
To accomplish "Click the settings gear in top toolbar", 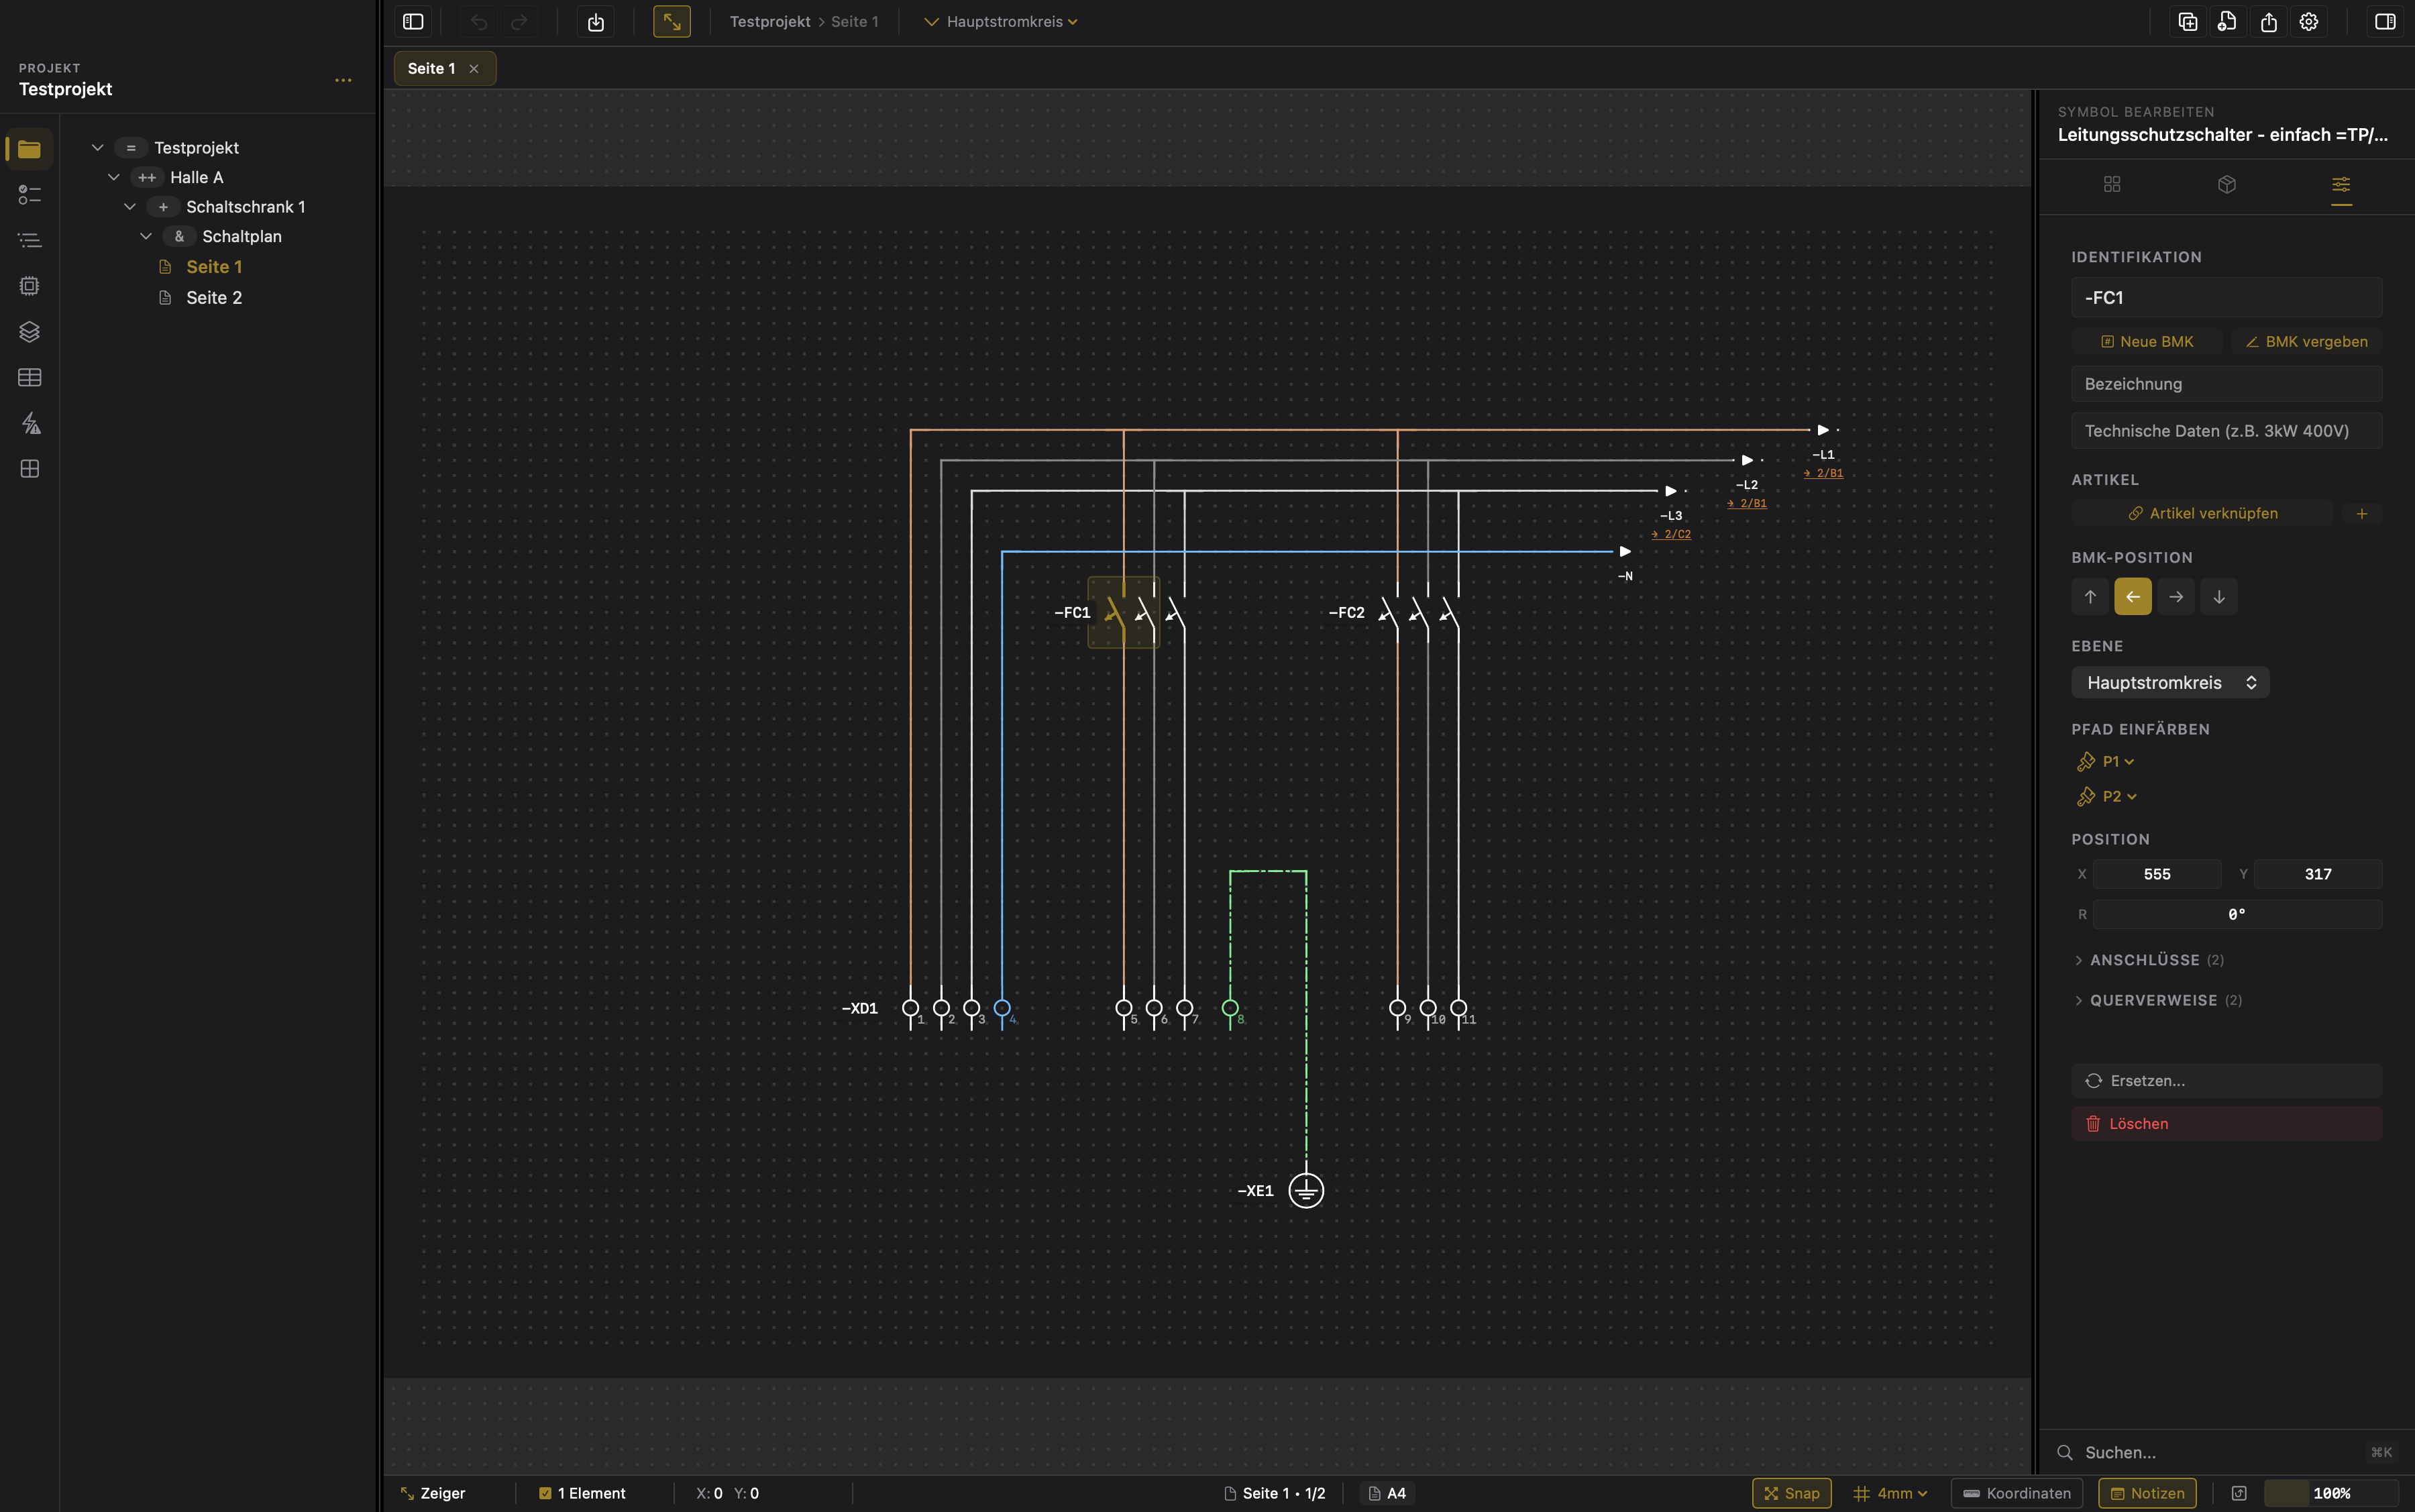I will coord(2308,22).
